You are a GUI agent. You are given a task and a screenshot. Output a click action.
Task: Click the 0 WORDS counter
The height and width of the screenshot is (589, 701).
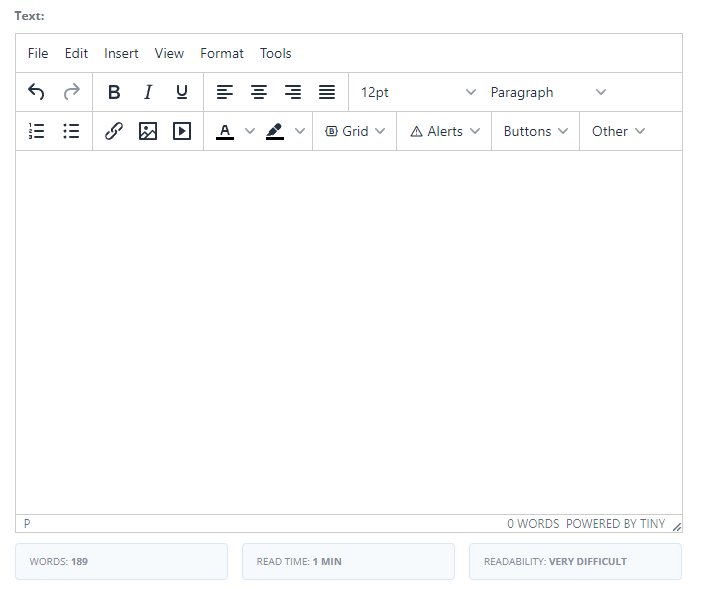pyautogui.click(x=533, y=524)
